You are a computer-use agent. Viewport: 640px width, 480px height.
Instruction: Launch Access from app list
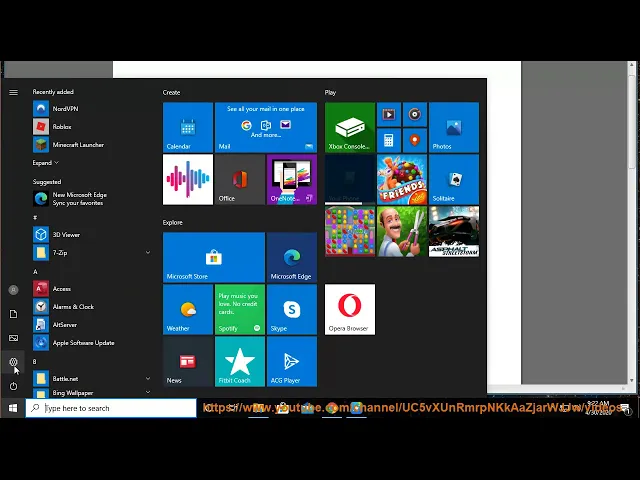pos(92,289)
